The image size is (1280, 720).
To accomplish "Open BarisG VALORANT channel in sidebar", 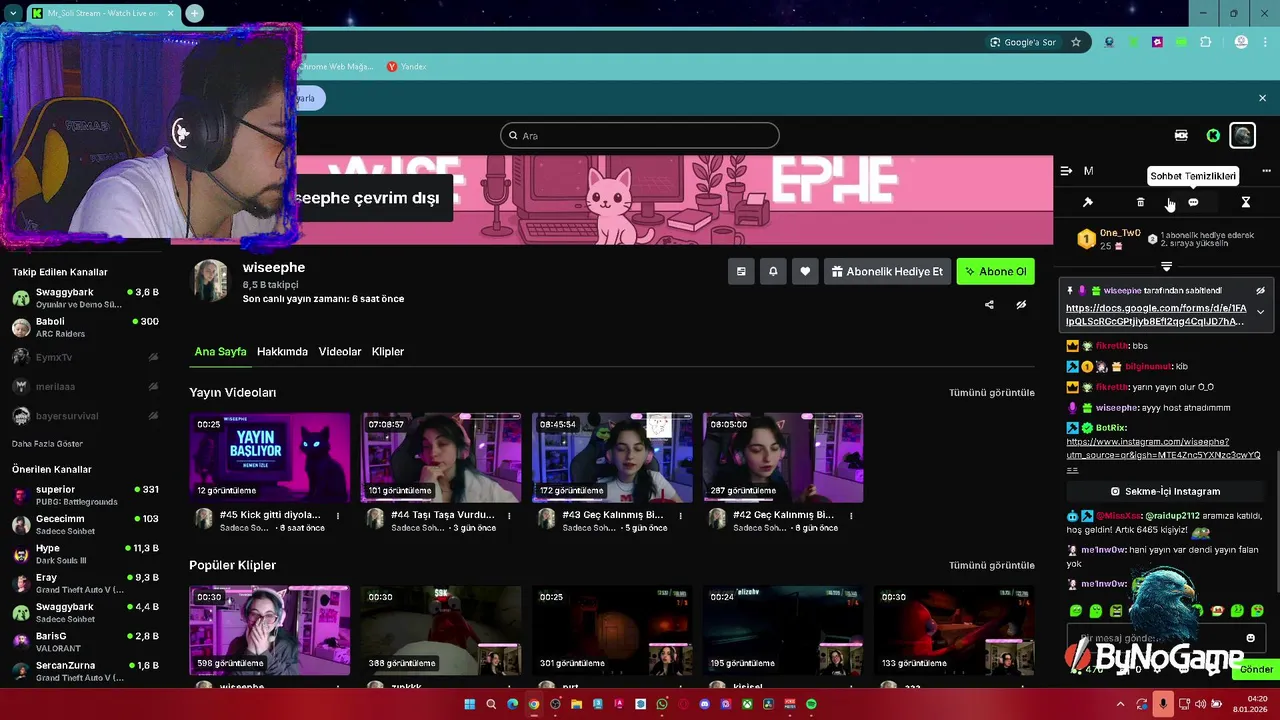I will [85, 641].
